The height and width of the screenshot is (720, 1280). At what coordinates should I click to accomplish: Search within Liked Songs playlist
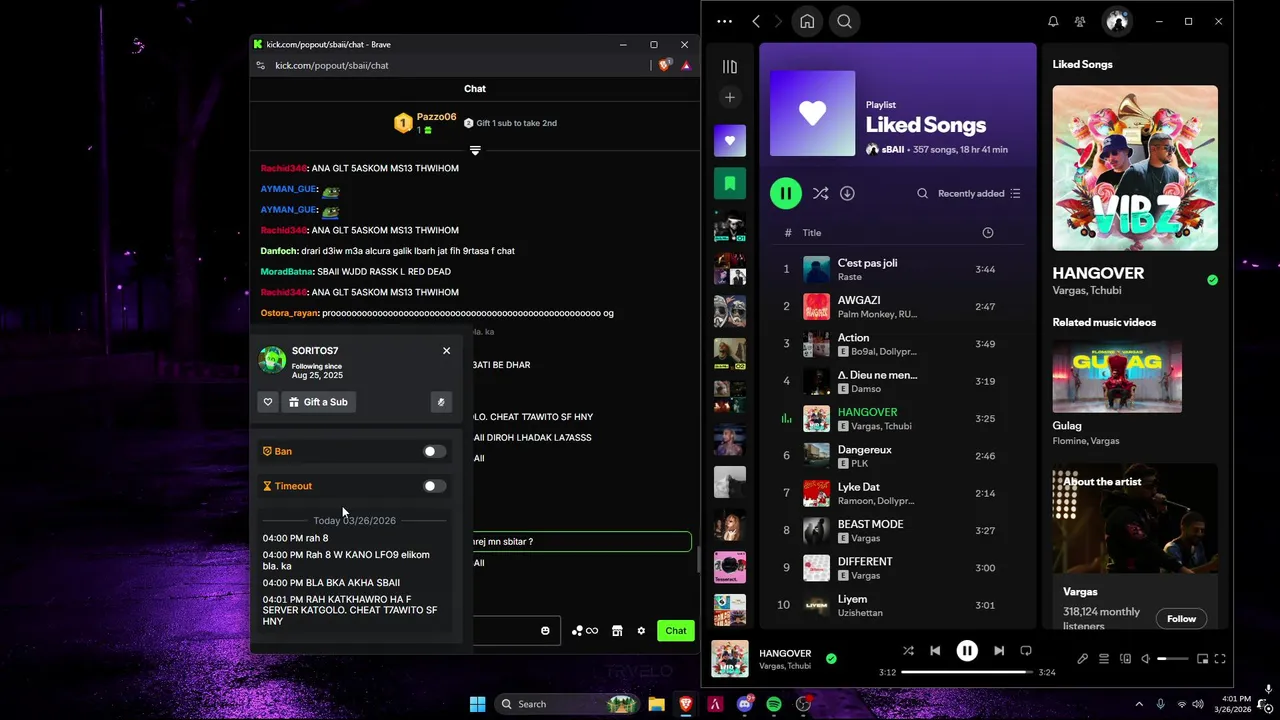(x=922, y=193)
